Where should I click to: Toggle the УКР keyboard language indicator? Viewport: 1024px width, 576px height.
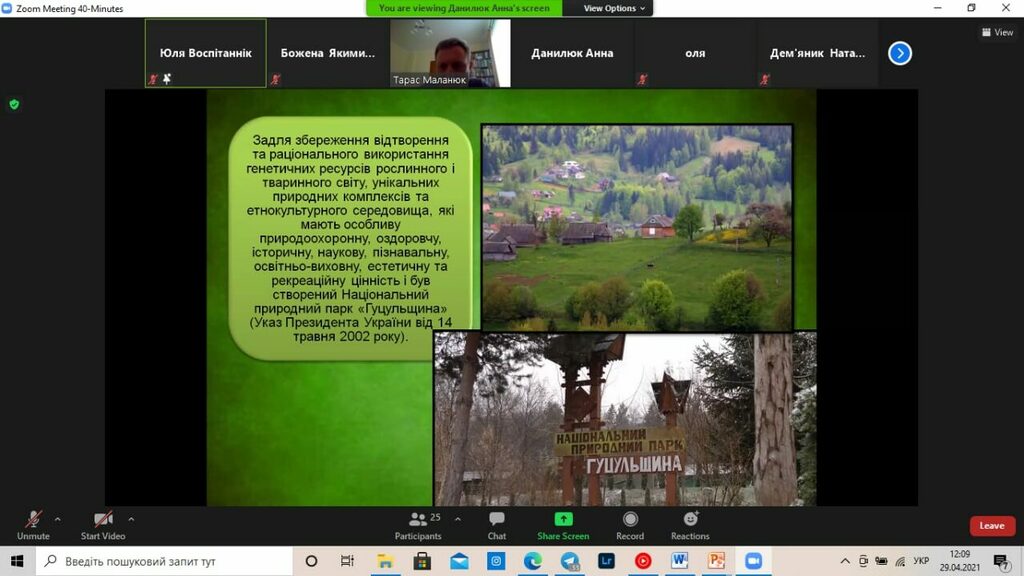click(921, 561)
